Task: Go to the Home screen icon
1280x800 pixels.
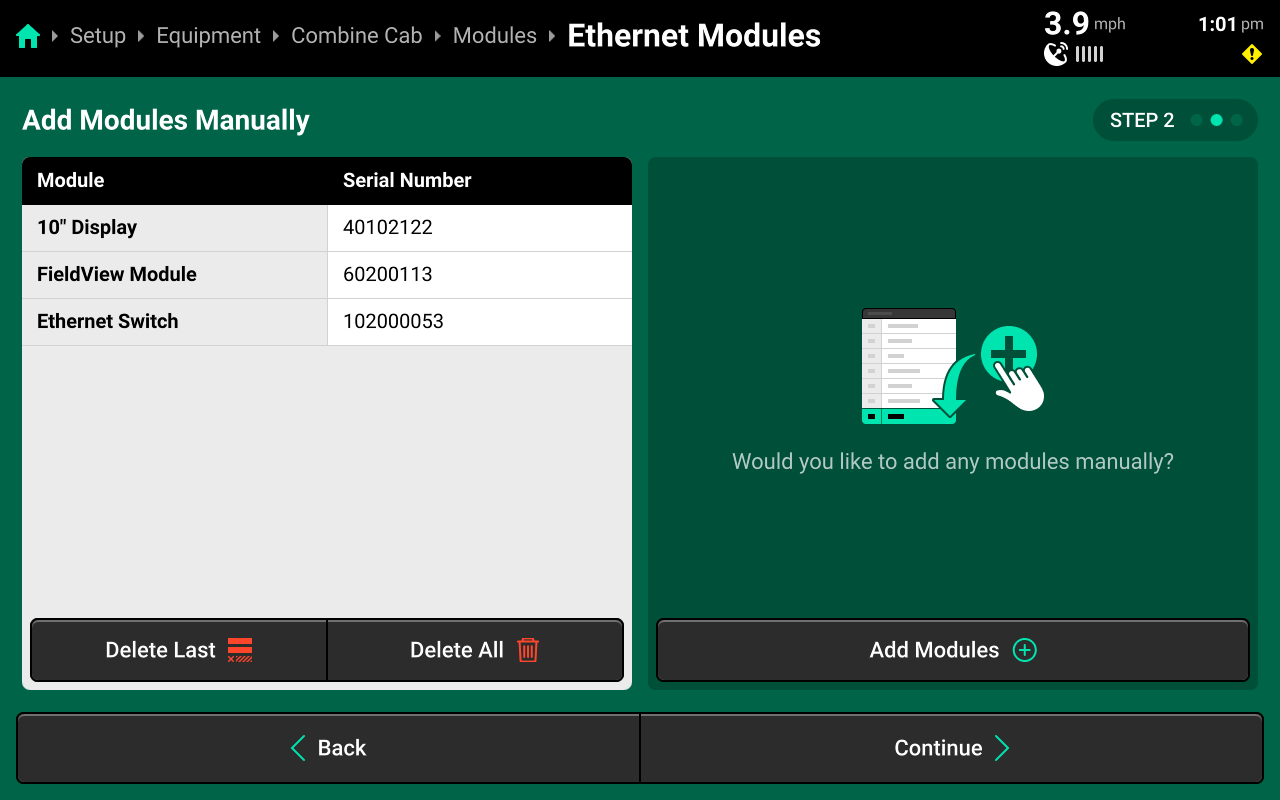Action: click(28, 37)
